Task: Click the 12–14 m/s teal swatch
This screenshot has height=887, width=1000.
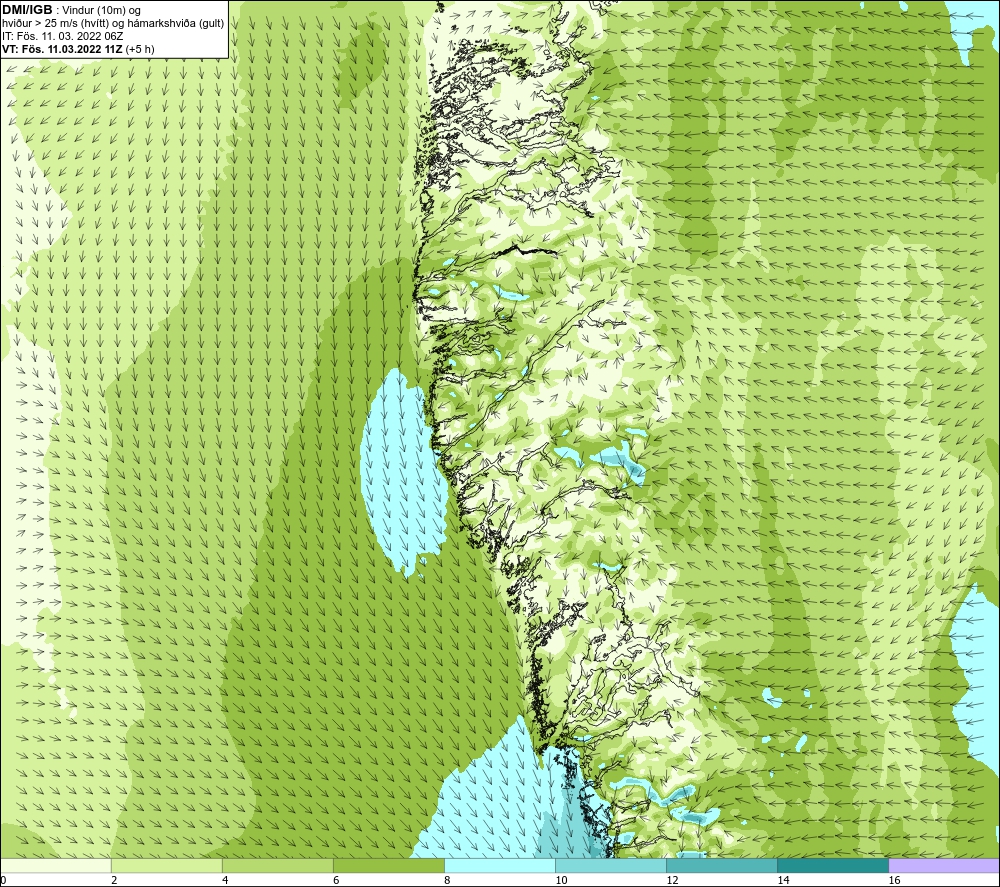Action: [x=721, y=865]
